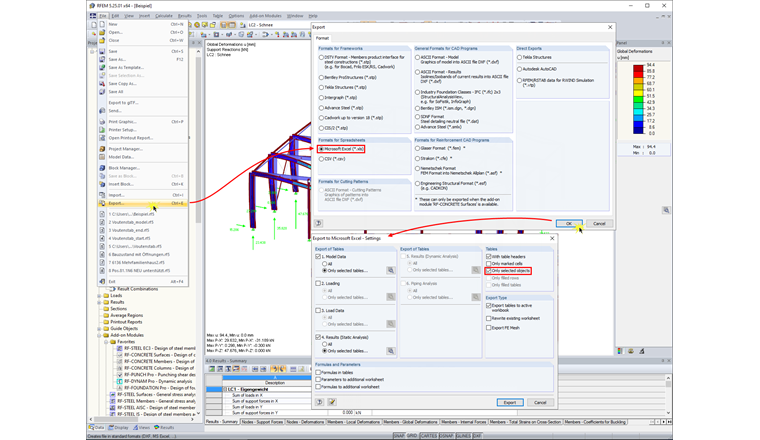Enable 3. Load Data checkbox
Screen dimensions: 760x440
pos(318,310)
